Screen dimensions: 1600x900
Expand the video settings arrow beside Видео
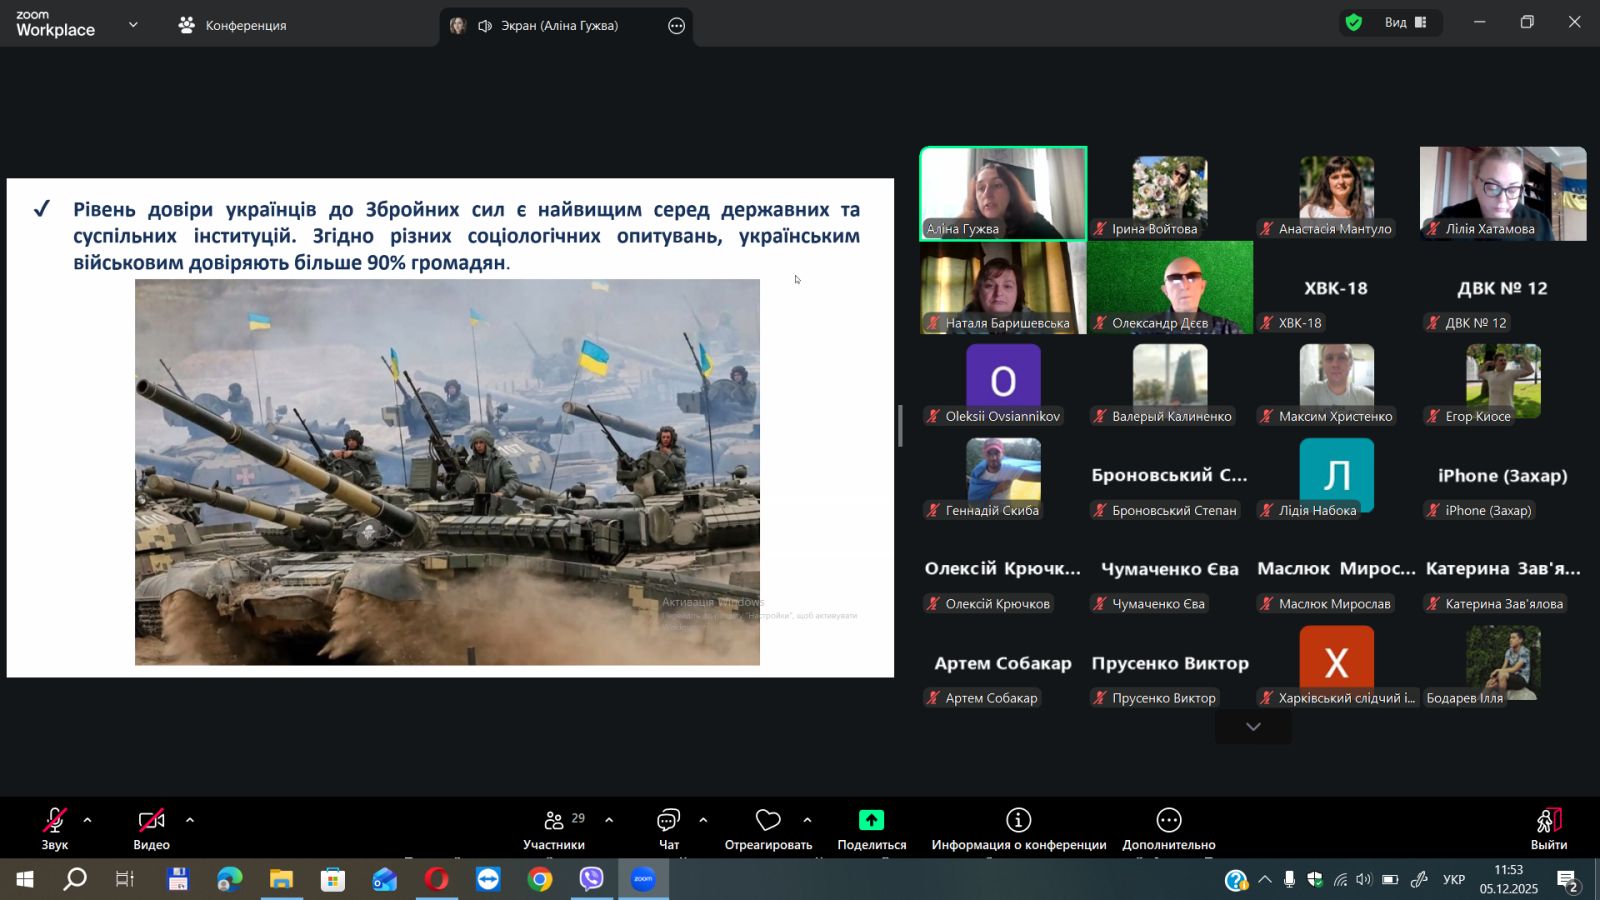pos(190,820)
